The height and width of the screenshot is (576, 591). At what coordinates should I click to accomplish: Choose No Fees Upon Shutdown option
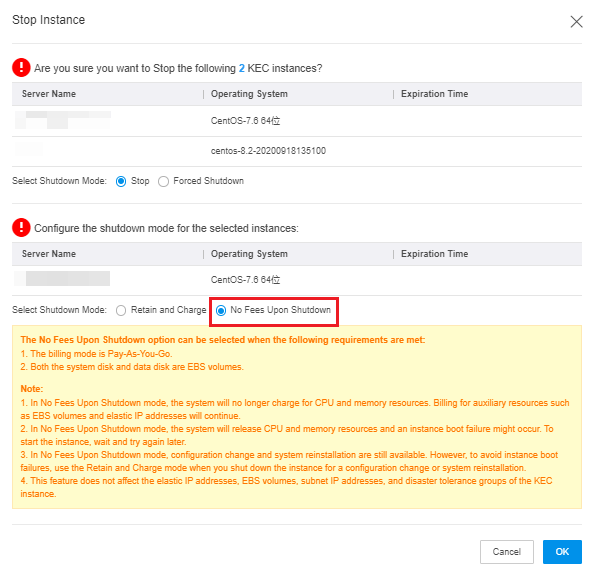click(221, 310)
